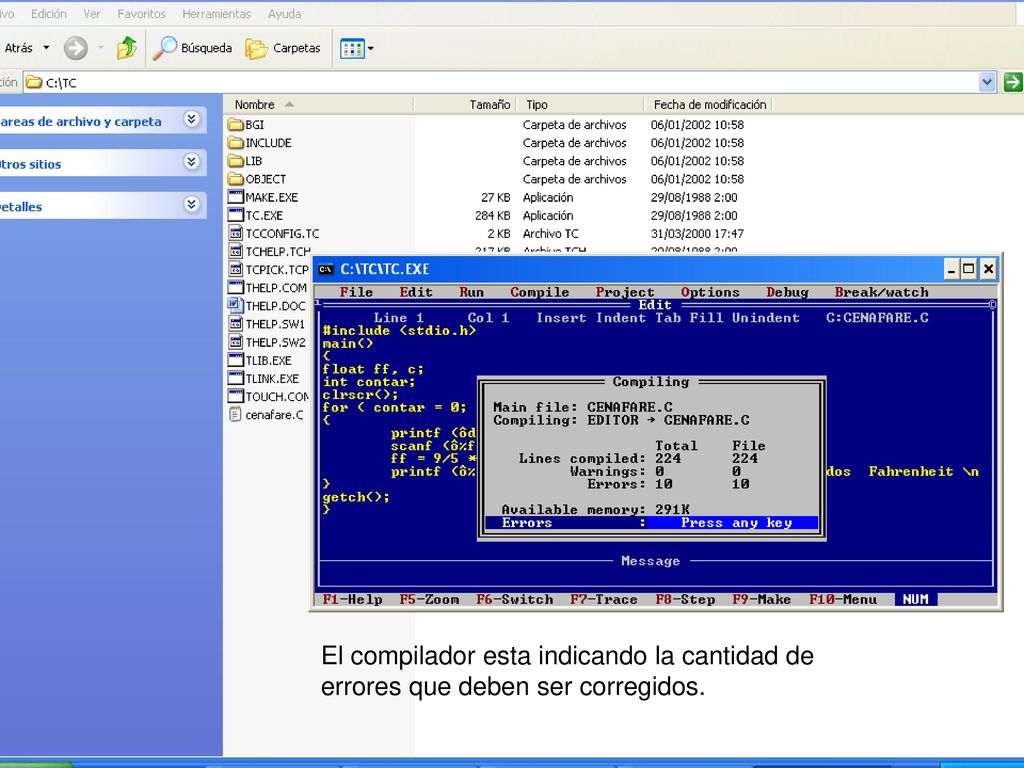Click F1-Help in Turbo C status line
The width and height of the screenshot is (1024, 768).
(352, 600)
